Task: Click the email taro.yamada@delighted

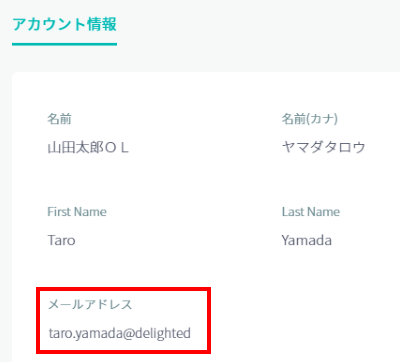Action: click(x=120, y=333)
